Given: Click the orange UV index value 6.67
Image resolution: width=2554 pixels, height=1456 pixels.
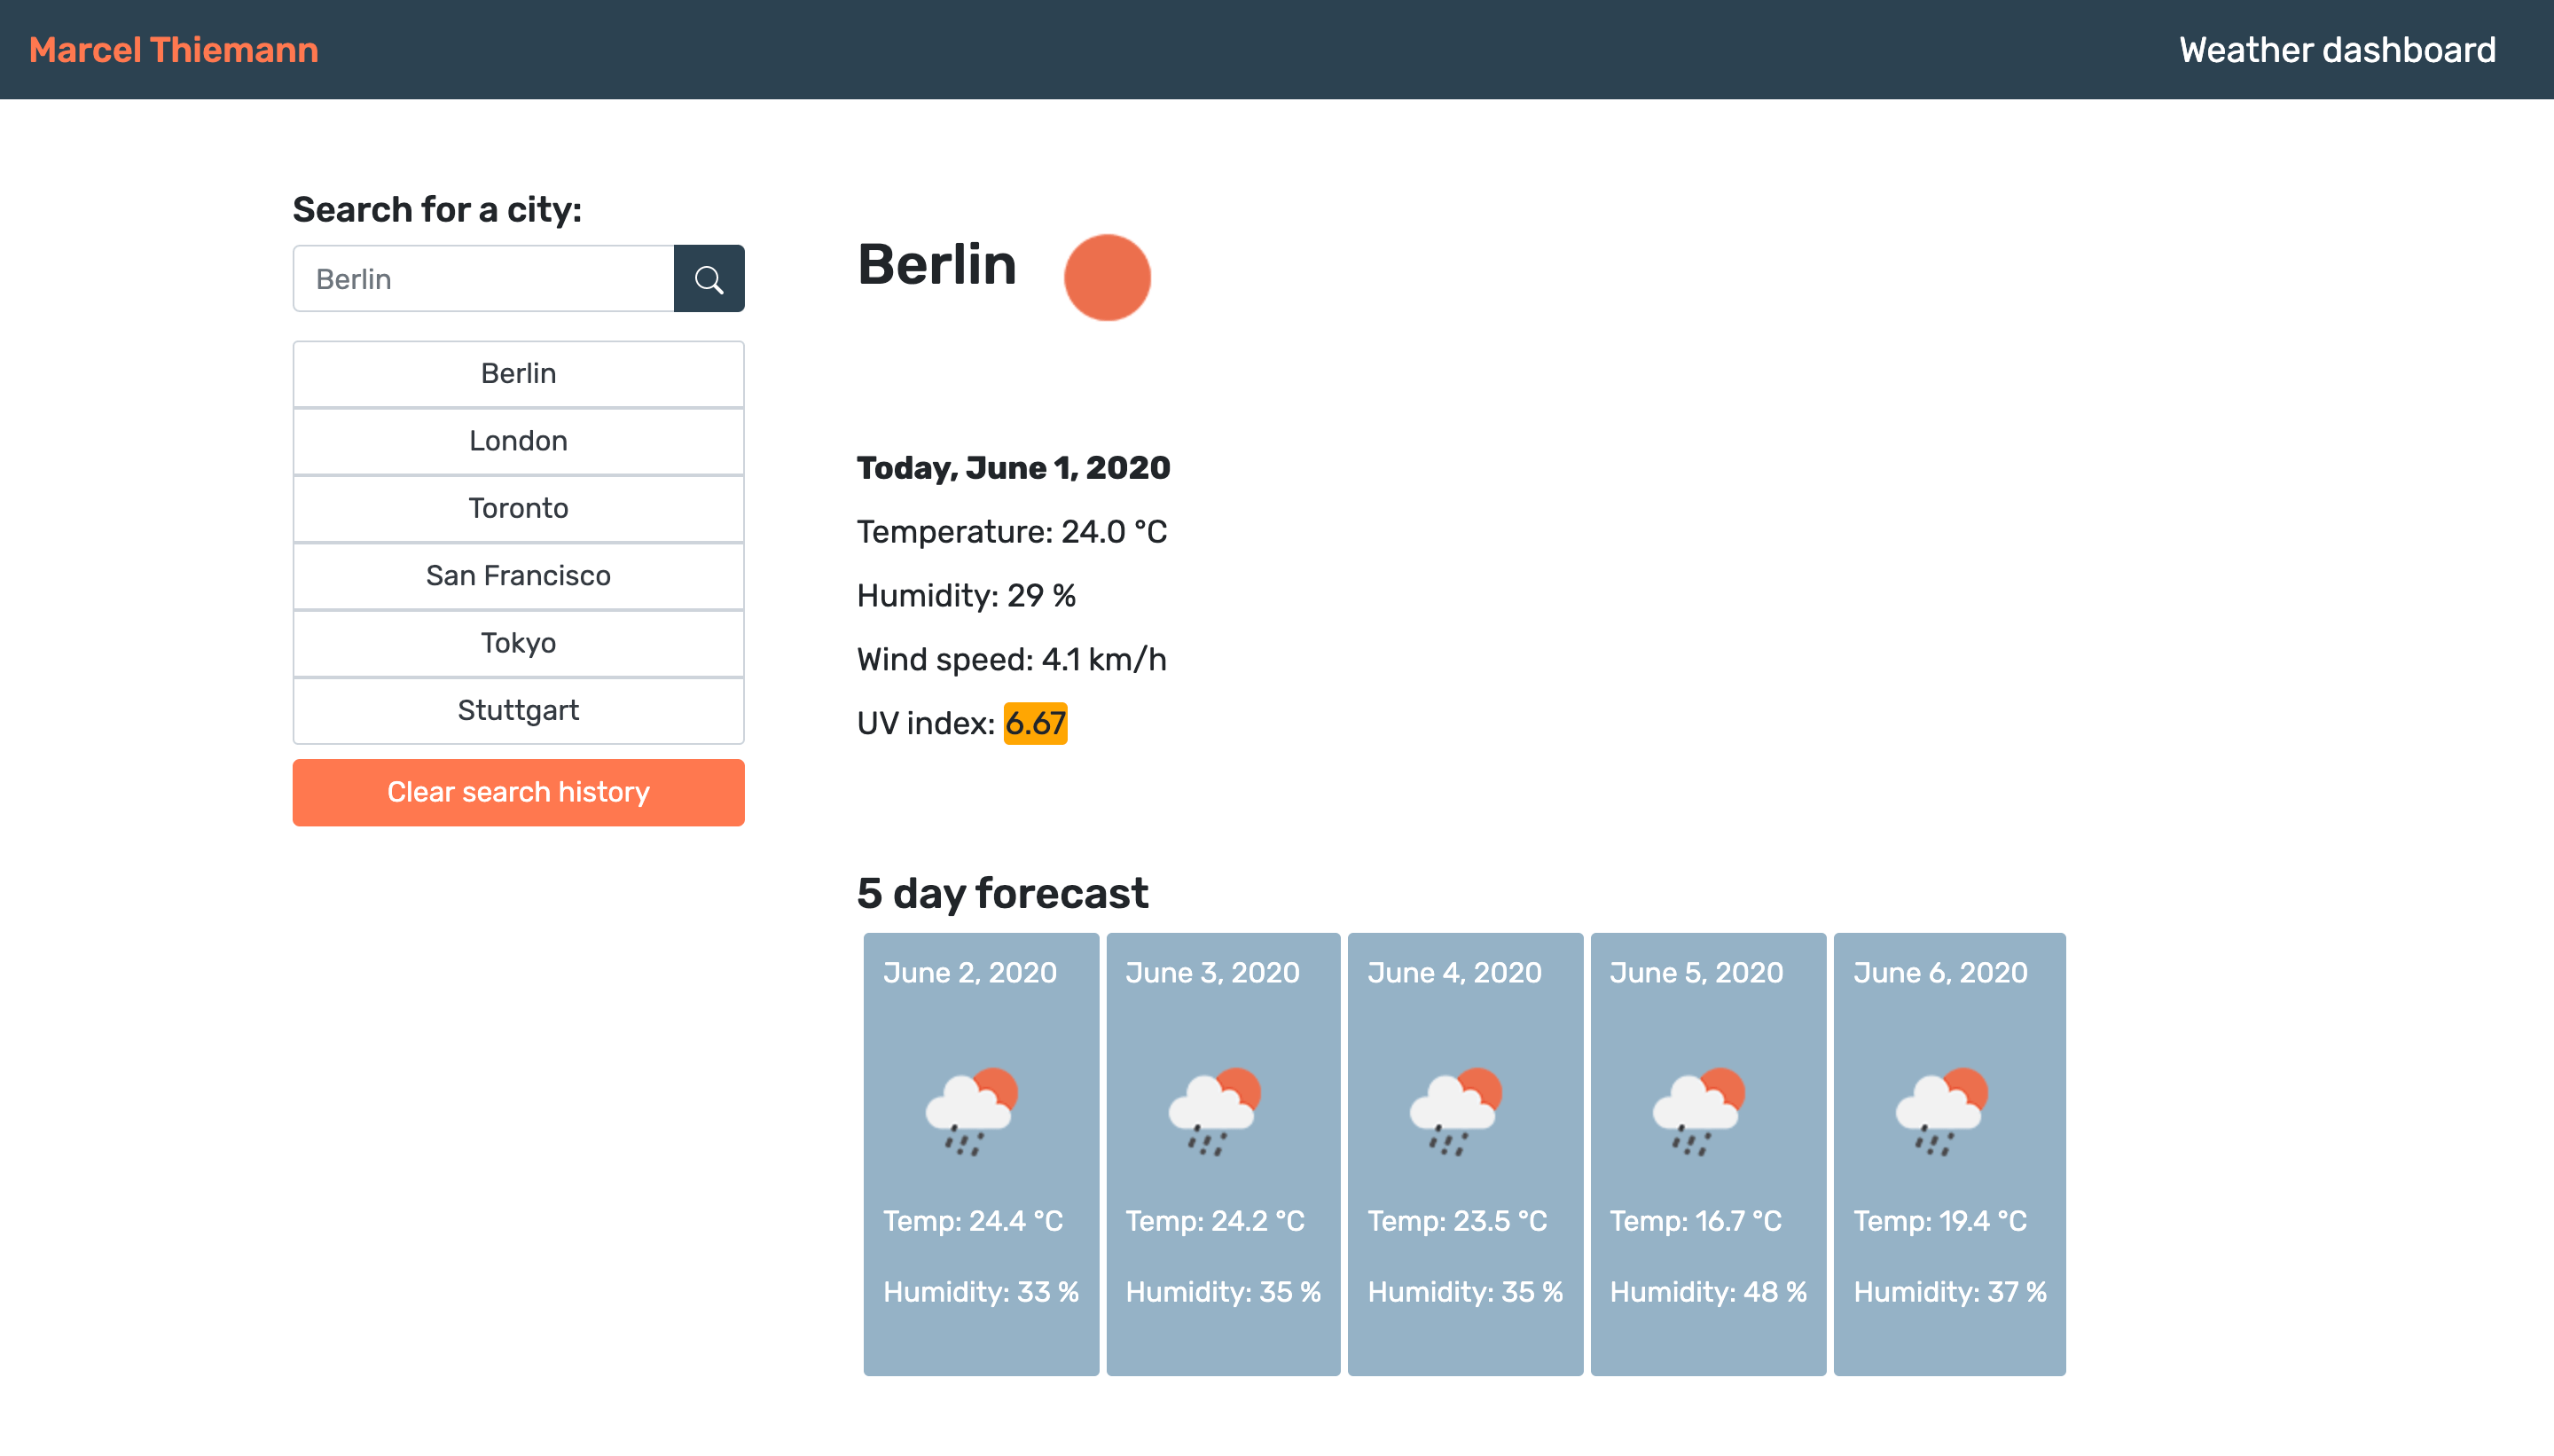Looking at the screenshot, I should coord(1035,723).
